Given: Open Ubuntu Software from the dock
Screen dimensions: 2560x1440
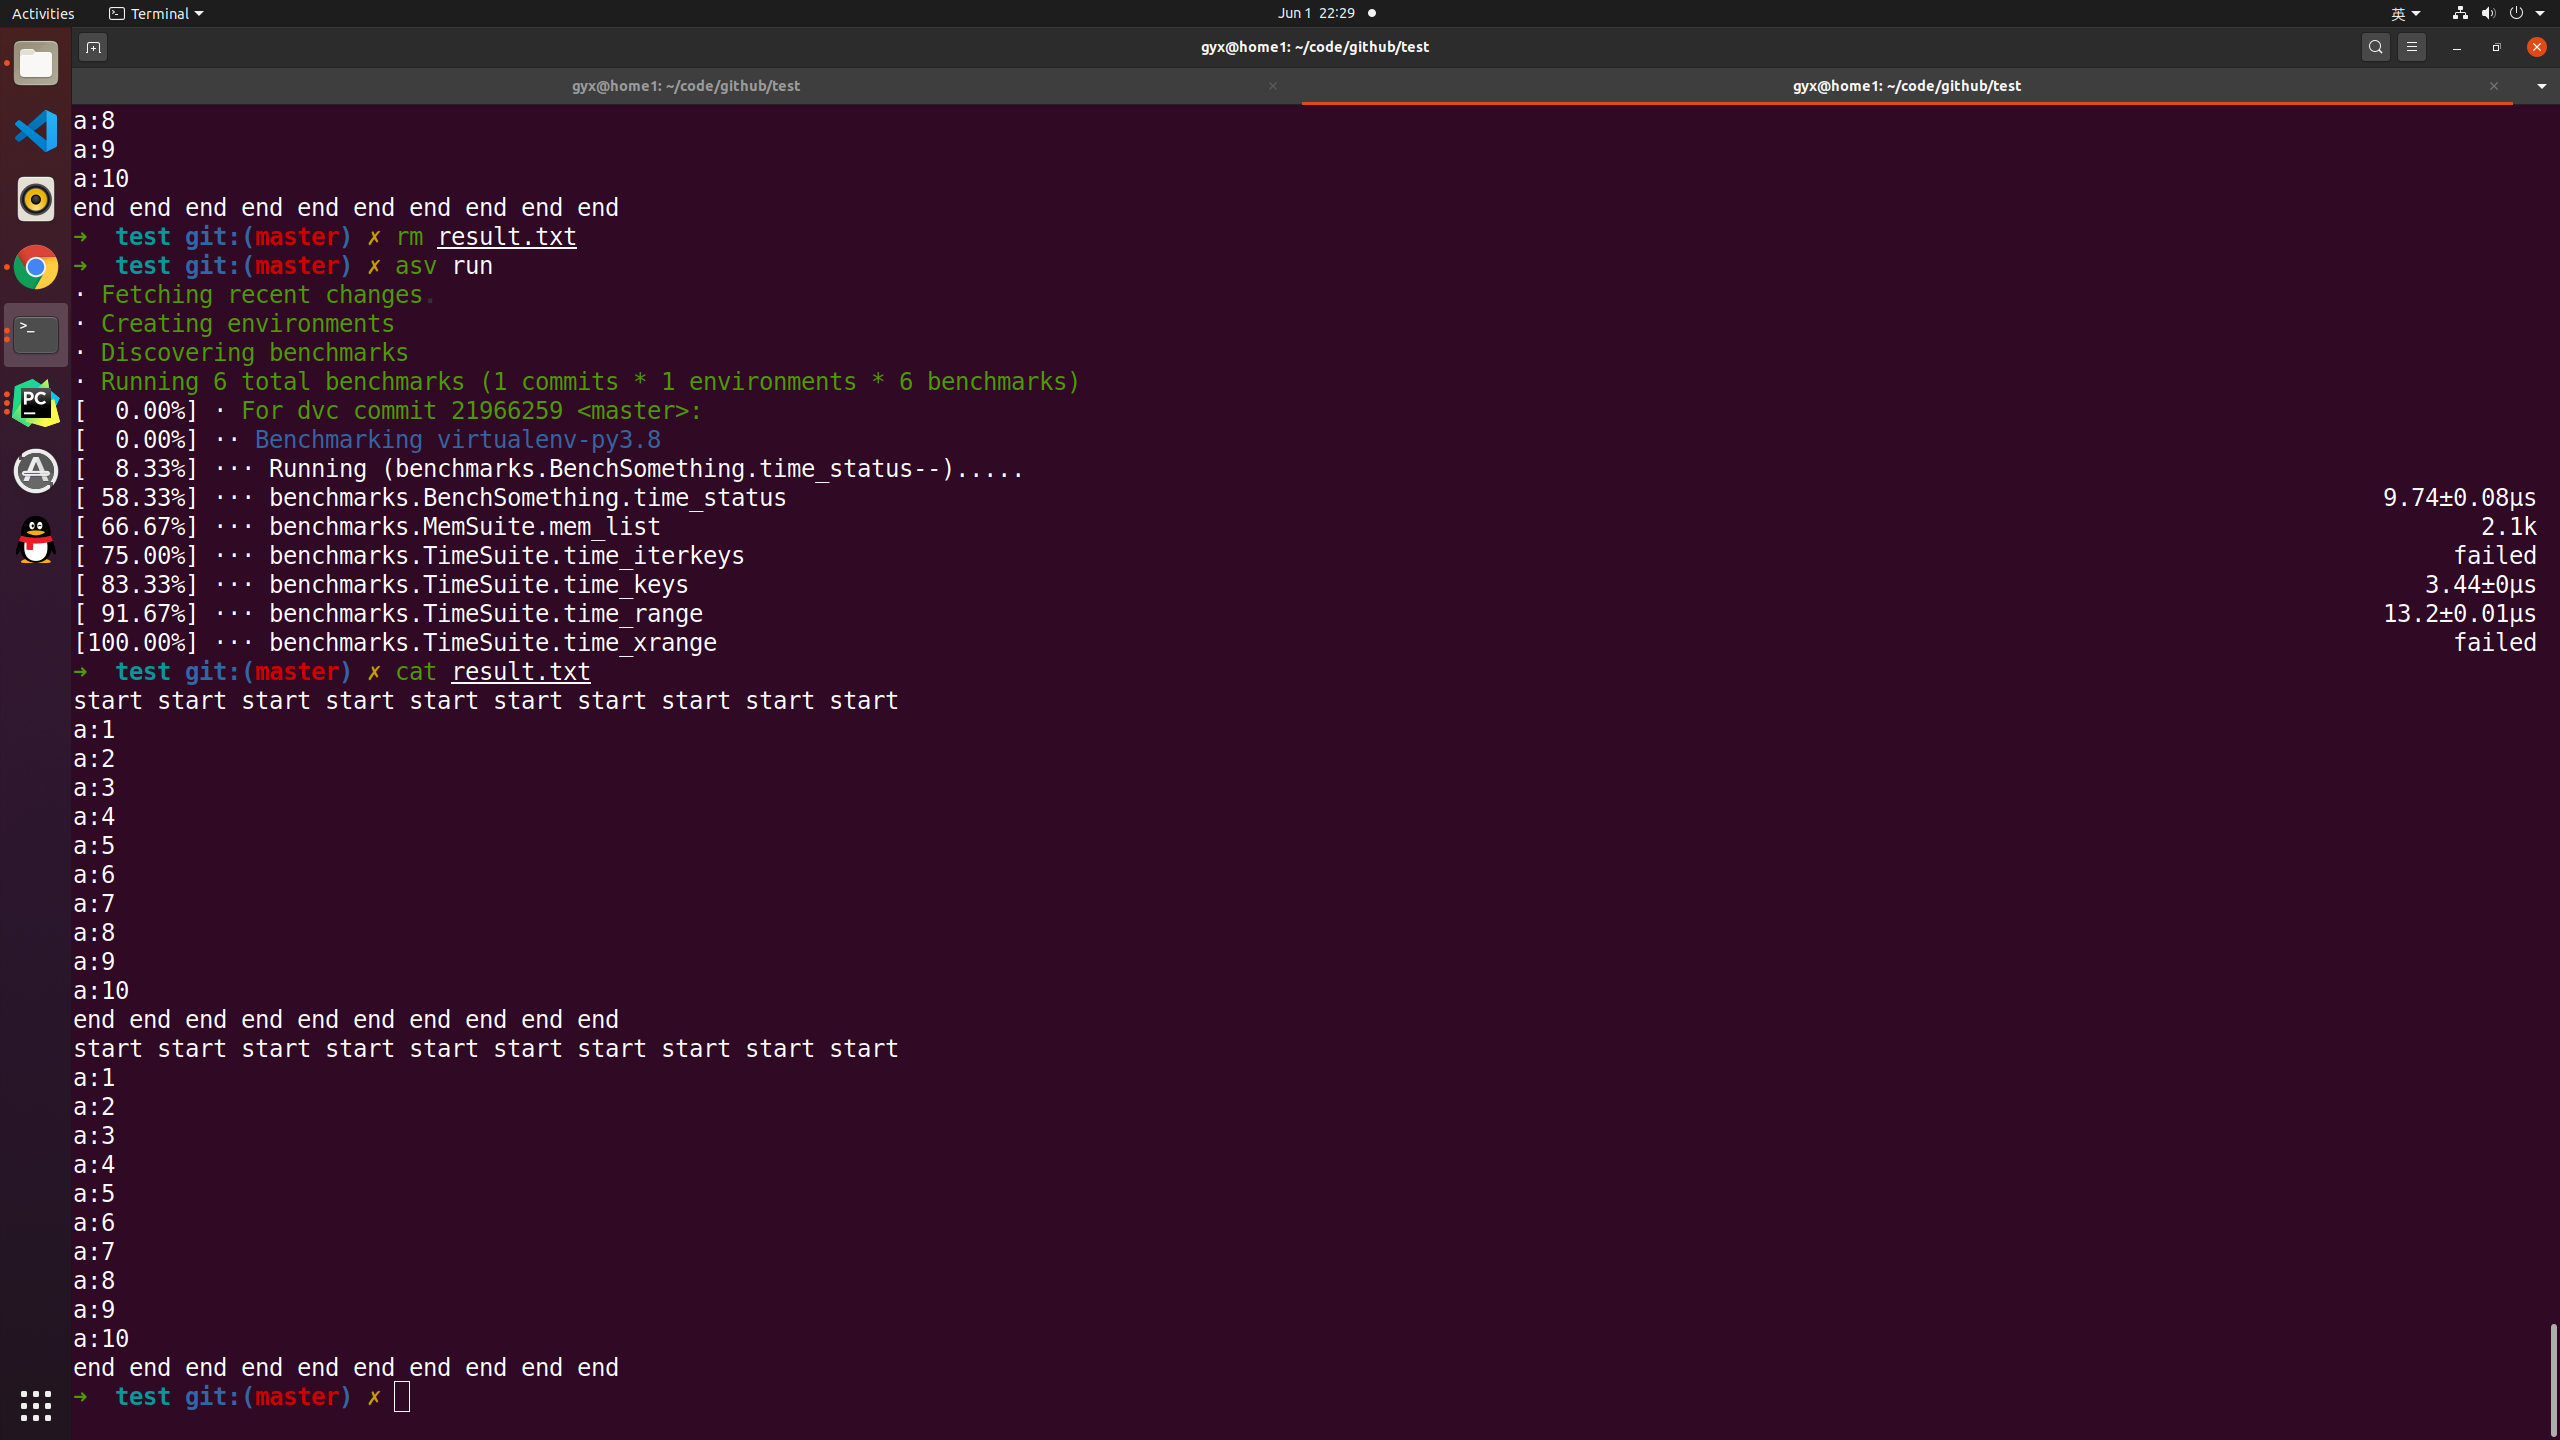Looking at the screenshot, I should tap(35, 471).
